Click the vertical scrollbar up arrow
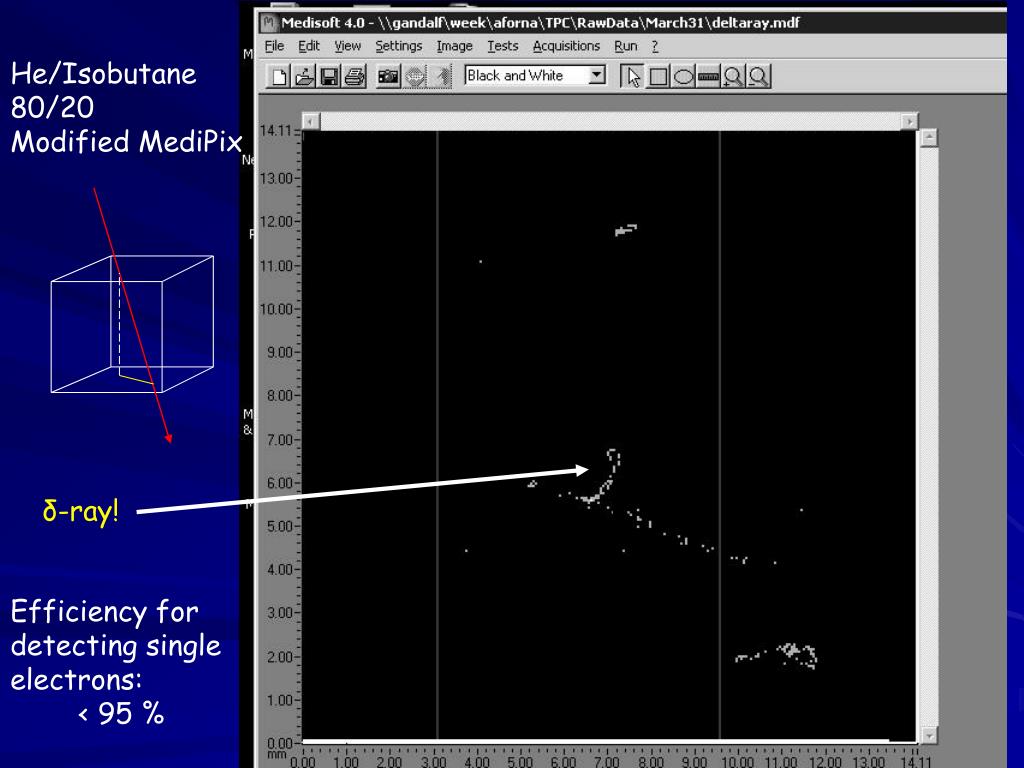The width and height of the screenshot is (1024, 768). pos(929,138)
